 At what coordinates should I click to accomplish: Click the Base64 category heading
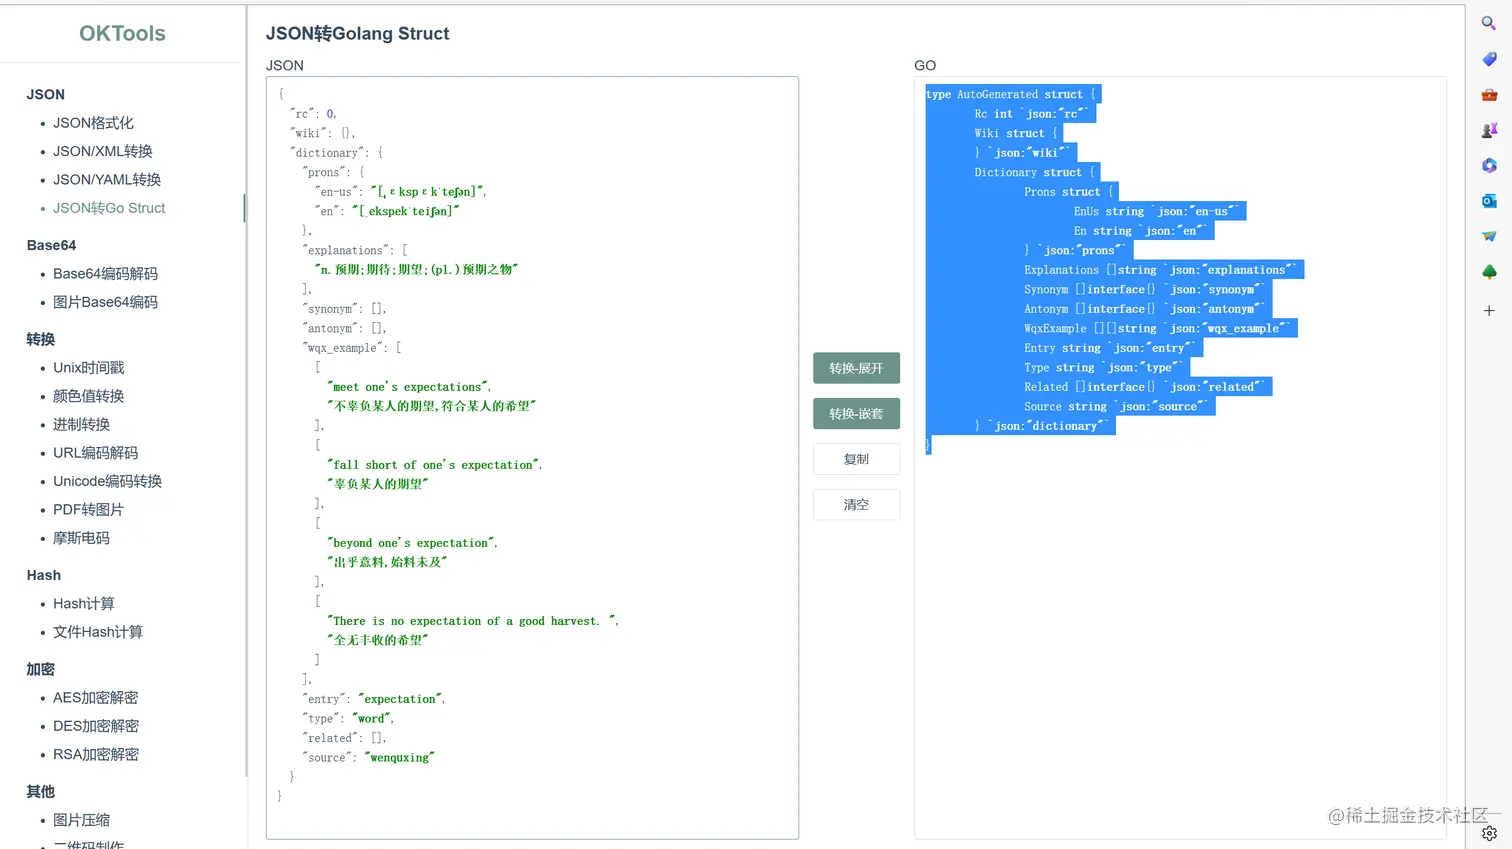[51, 245]
